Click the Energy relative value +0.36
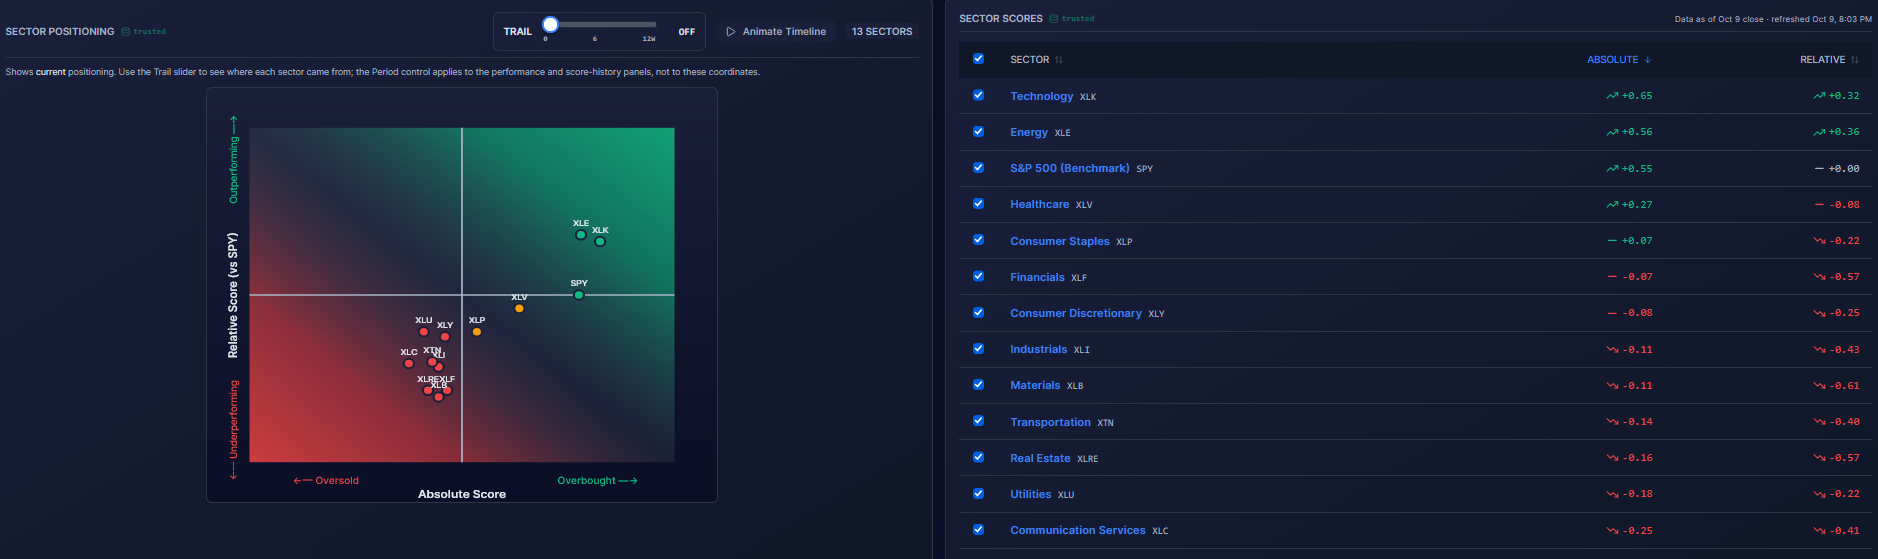The height and width of the screenshot is (559, 1878). click(1844, 132)
